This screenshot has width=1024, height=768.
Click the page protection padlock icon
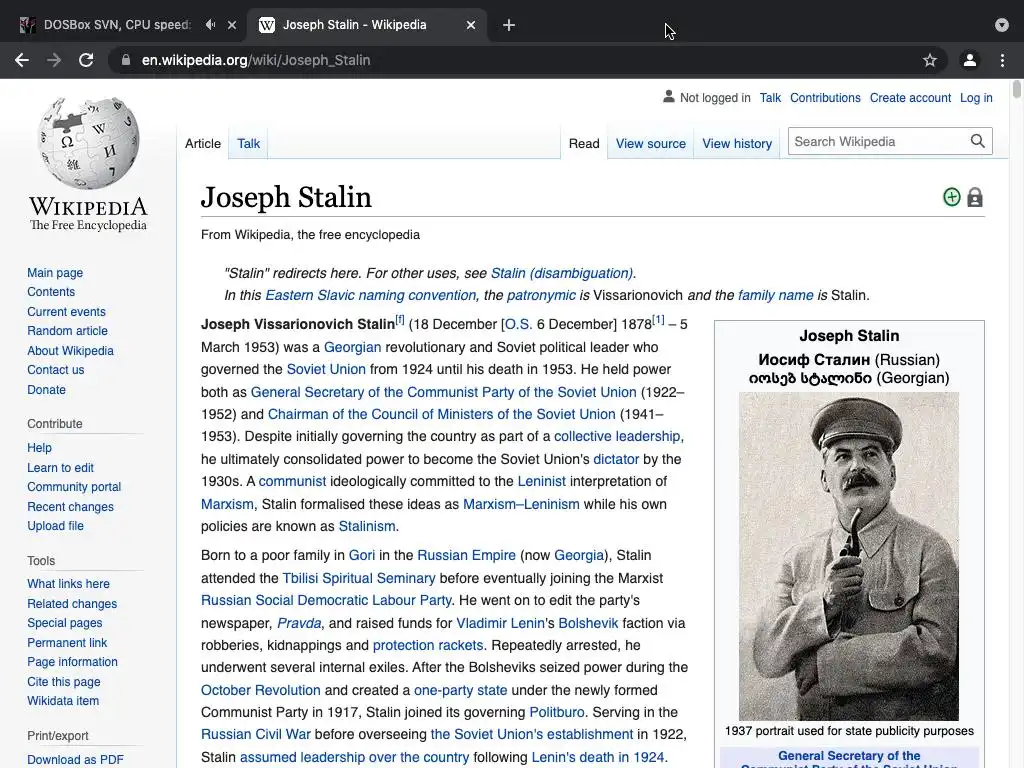[975, 197]
